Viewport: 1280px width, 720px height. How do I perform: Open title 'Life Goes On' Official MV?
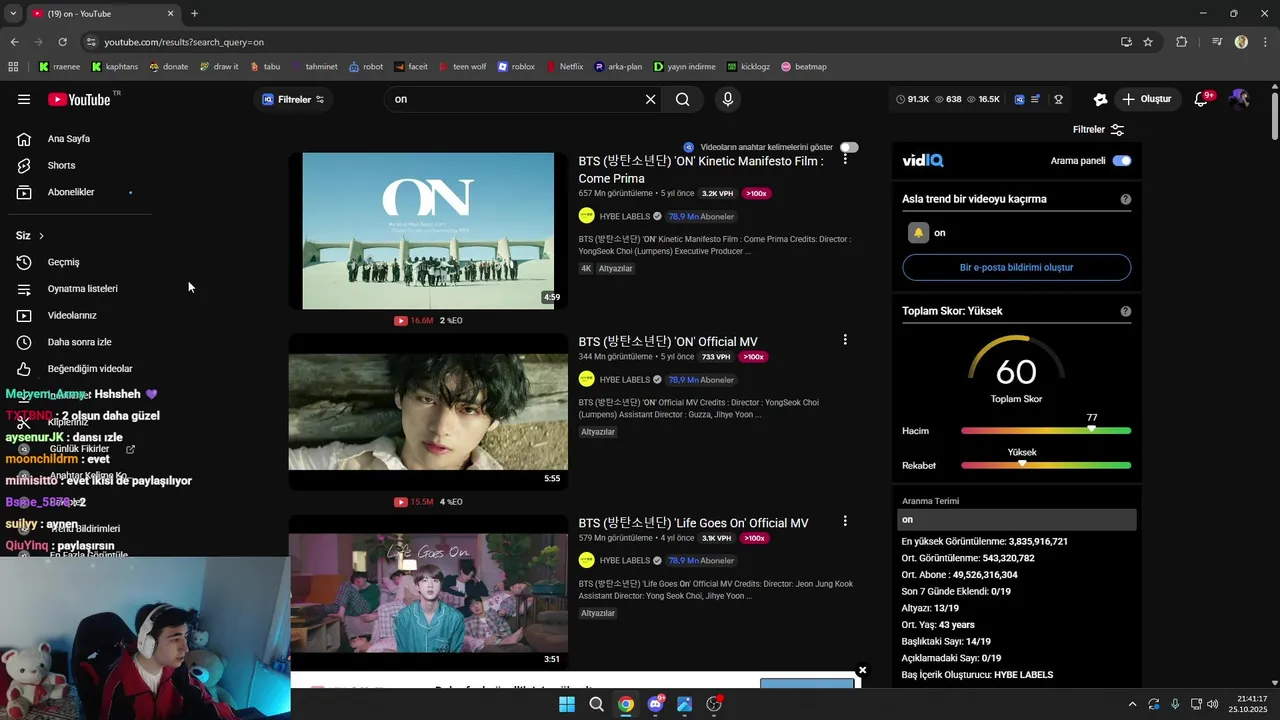(693, 523)
